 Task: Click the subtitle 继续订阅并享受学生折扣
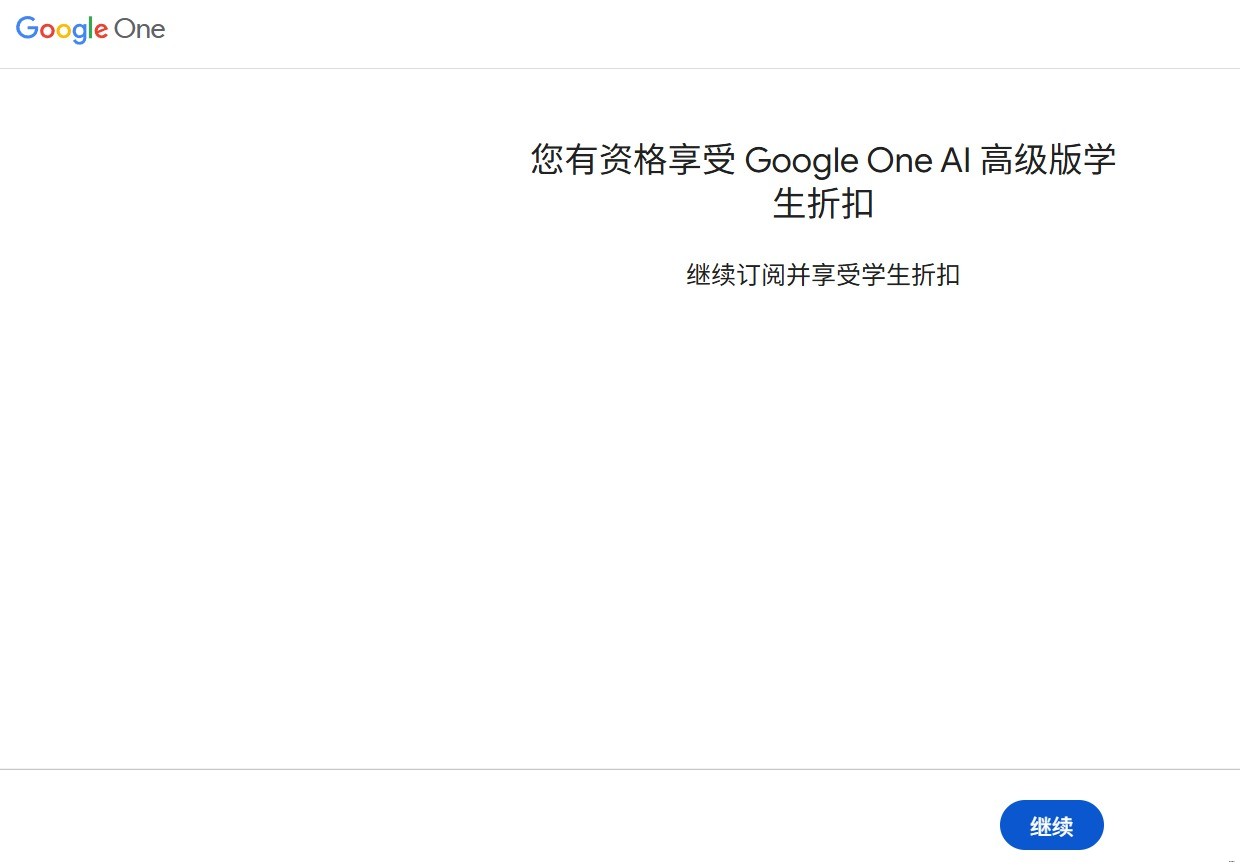point(823,275)
